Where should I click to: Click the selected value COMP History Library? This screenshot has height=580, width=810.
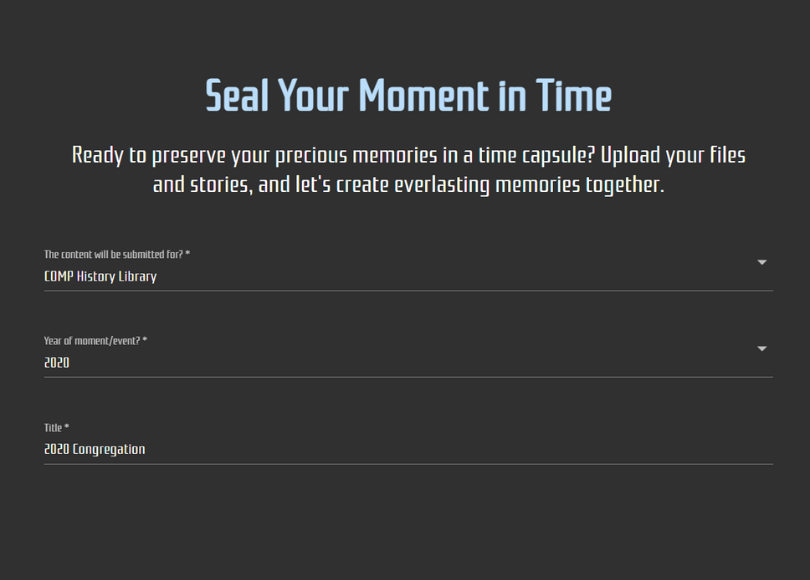point(100,277)
